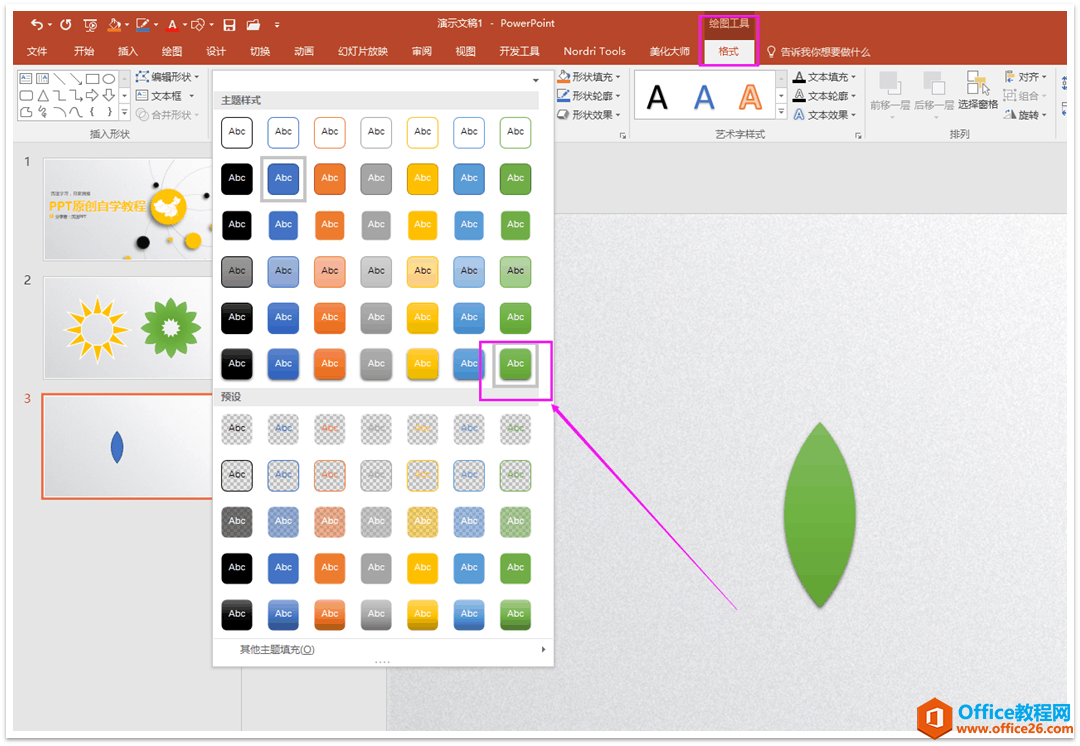The width and height of the screenshot is (1080, 746).
Task: Open the 文本填充 dropdown
Action: click(824, 76)
